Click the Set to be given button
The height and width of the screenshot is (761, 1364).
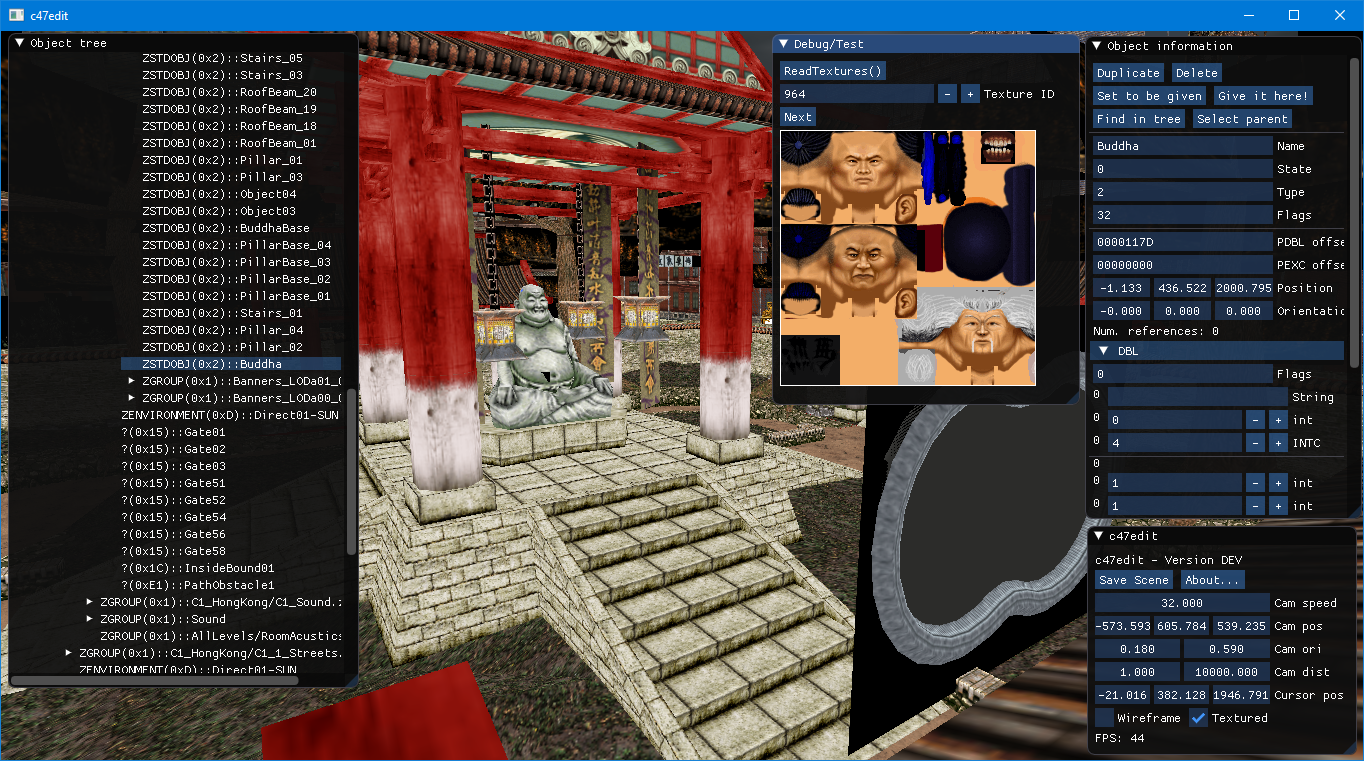(1149, 96)
